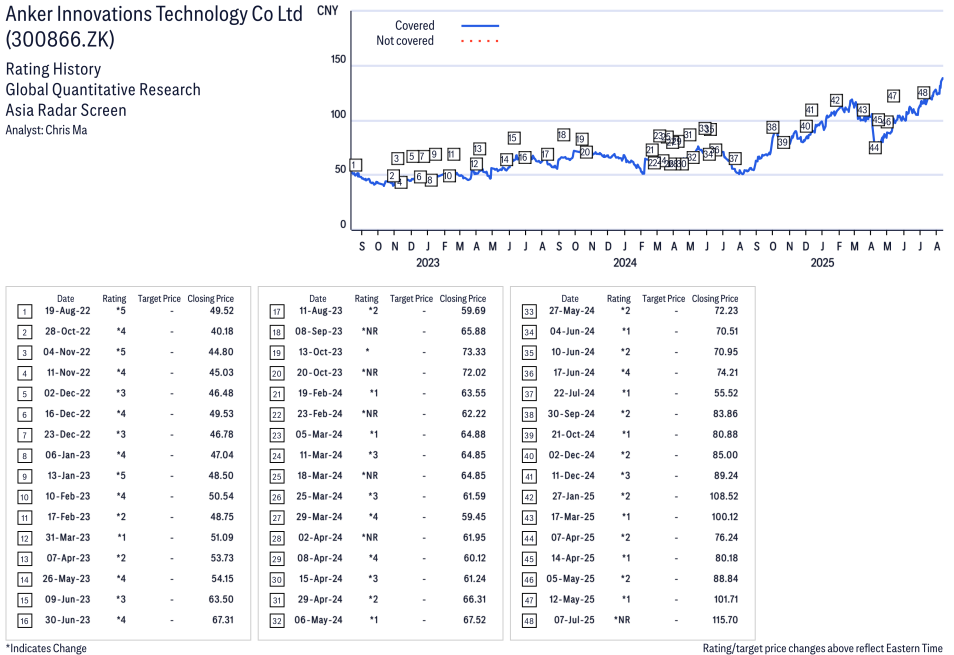Click the closing price 49.52
Viewport: 954px width, 655px height.
pyautogui.click(x=221, y=311)
